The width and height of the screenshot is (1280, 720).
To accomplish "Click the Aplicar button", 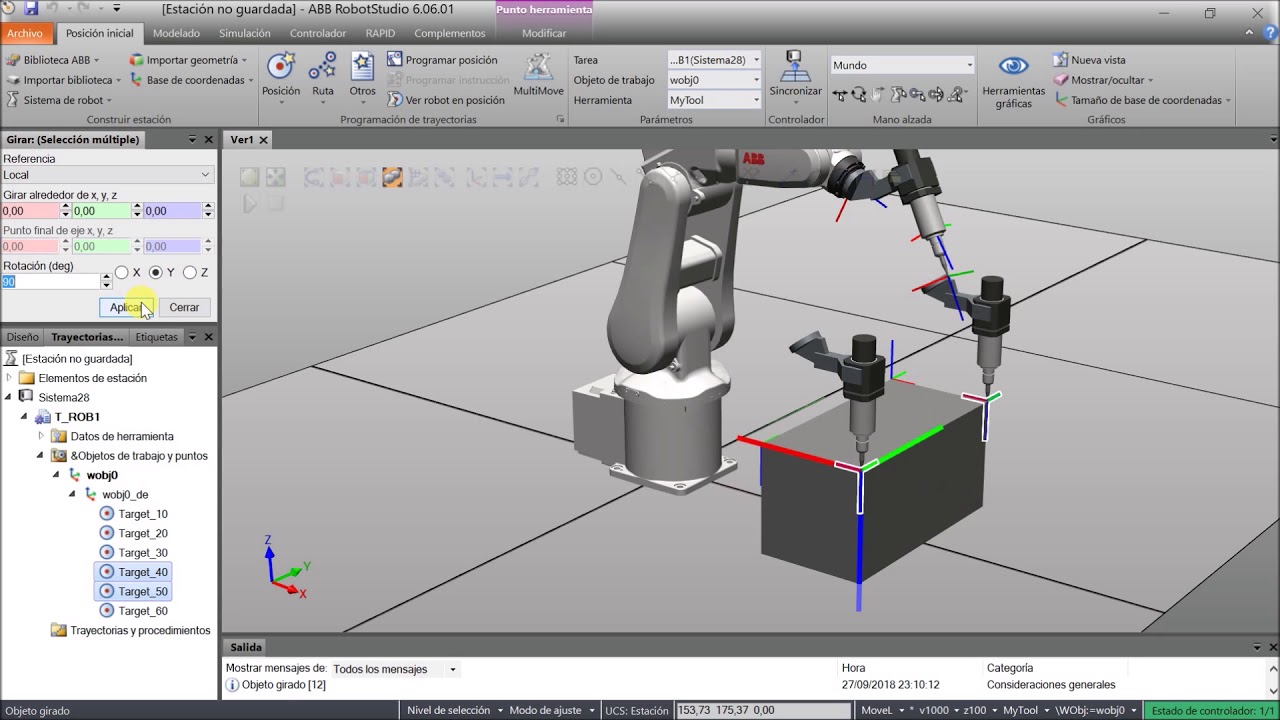I will pyautogui.click(x=127, y=307).
